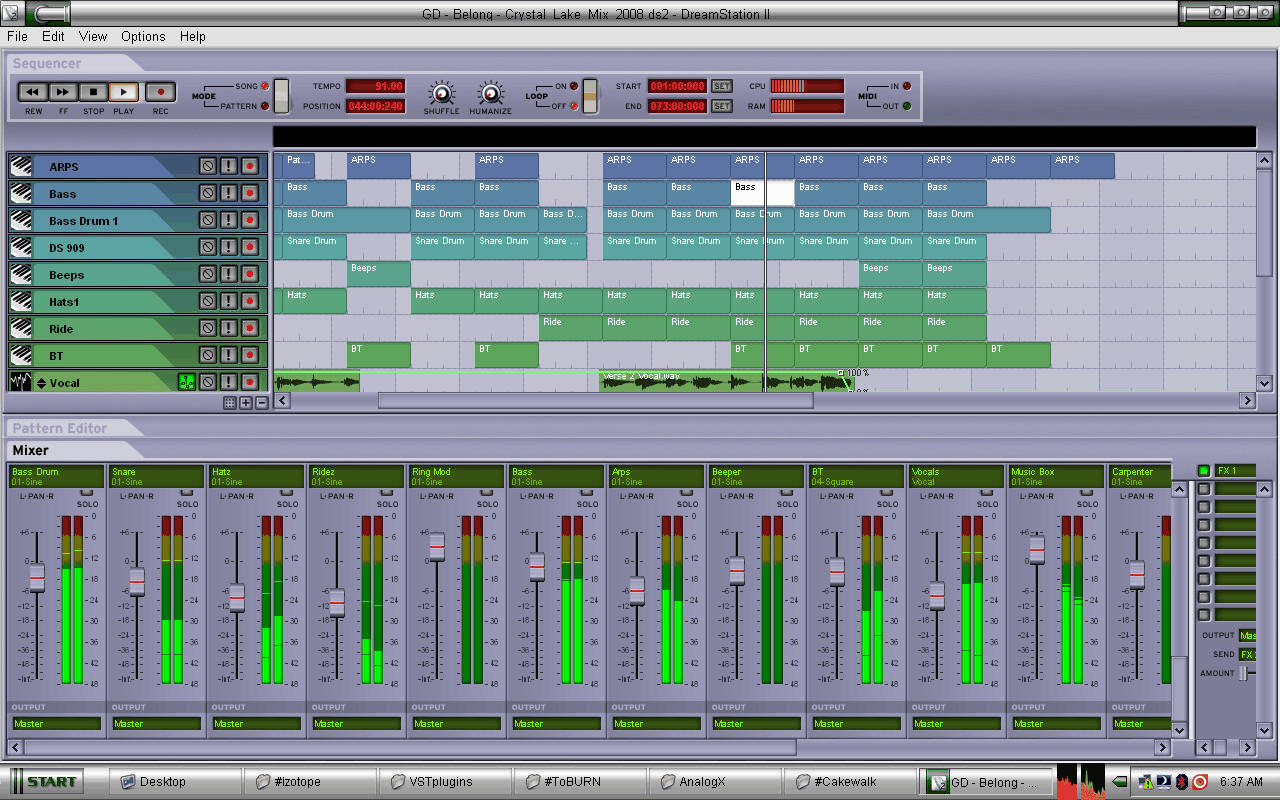
Task: Click the Record transport button
Action: click(x=160, y=92)
